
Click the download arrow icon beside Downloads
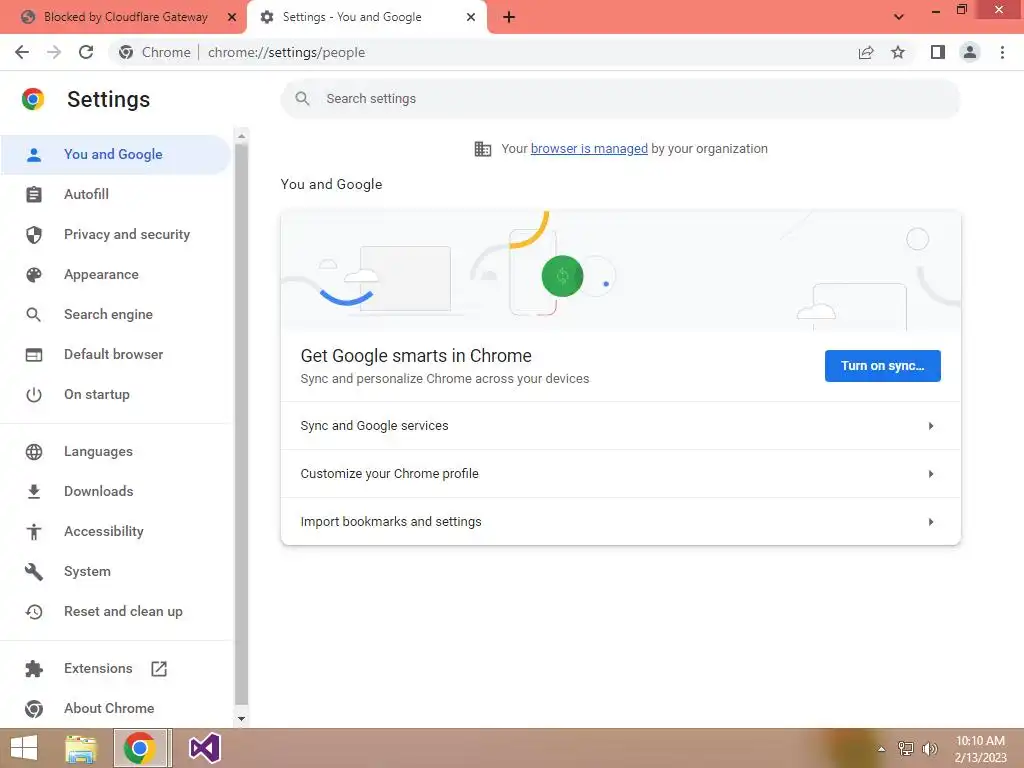point(34,492)
